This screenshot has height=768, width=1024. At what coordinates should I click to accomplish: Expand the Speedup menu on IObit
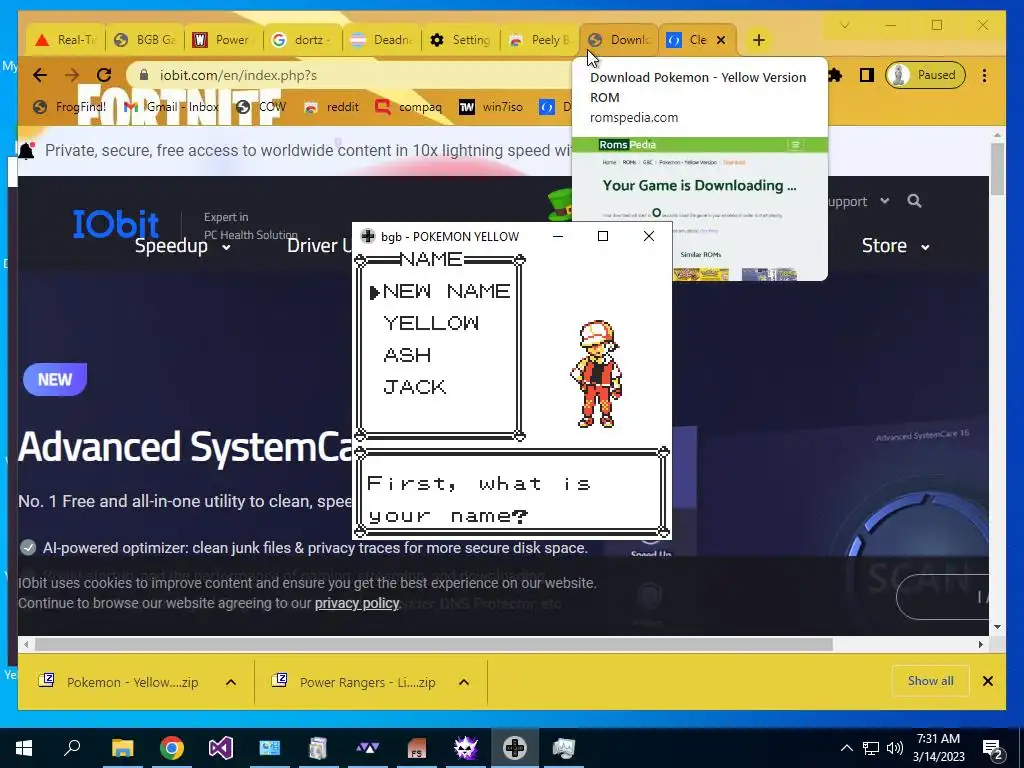click(182, 246)
